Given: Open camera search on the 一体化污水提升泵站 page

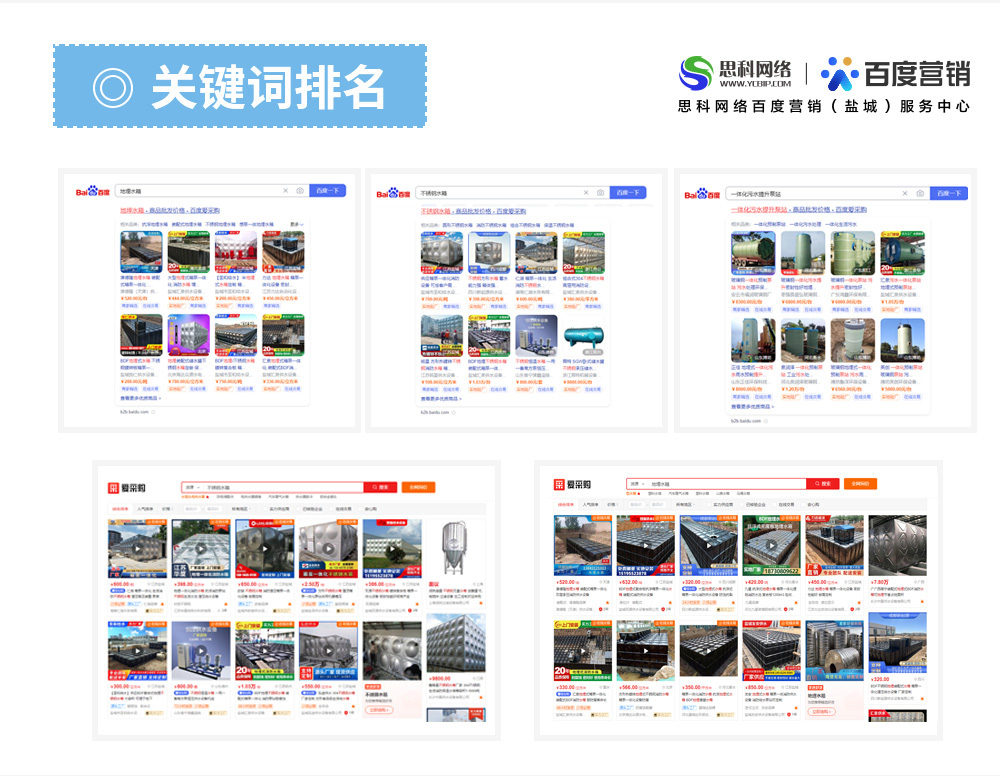Looking at the screenshot, I should tap(918, 195).
